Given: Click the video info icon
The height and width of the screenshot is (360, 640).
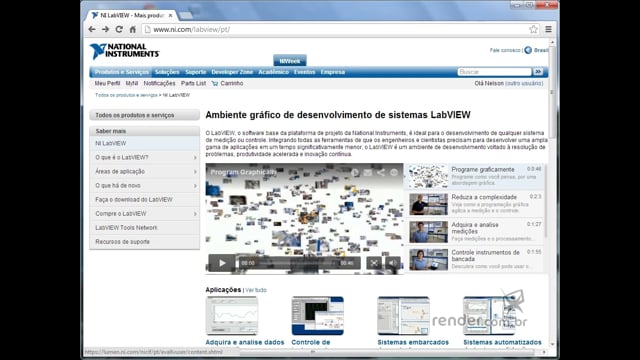Looking at the screenshot, I should coord(394,173).
